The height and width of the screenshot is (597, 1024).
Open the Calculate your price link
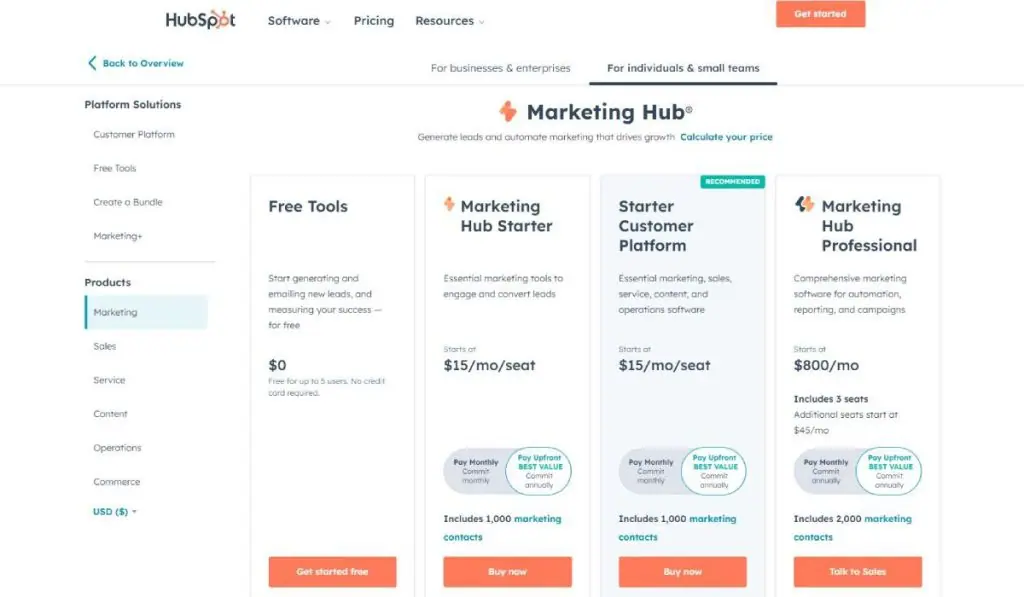click(726, 137)
